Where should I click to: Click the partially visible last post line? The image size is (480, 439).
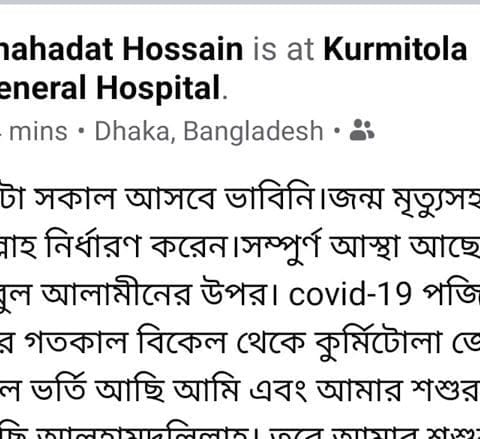[240, 431]
